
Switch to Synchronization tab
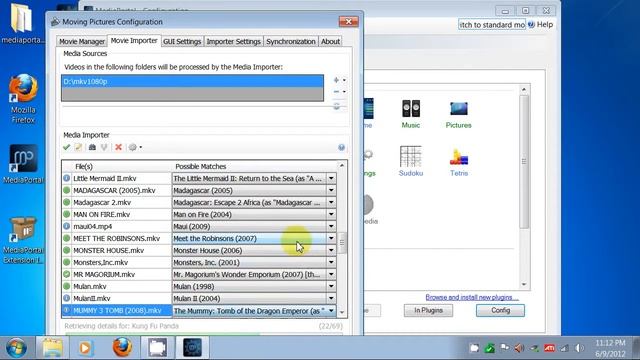point(291,41)
